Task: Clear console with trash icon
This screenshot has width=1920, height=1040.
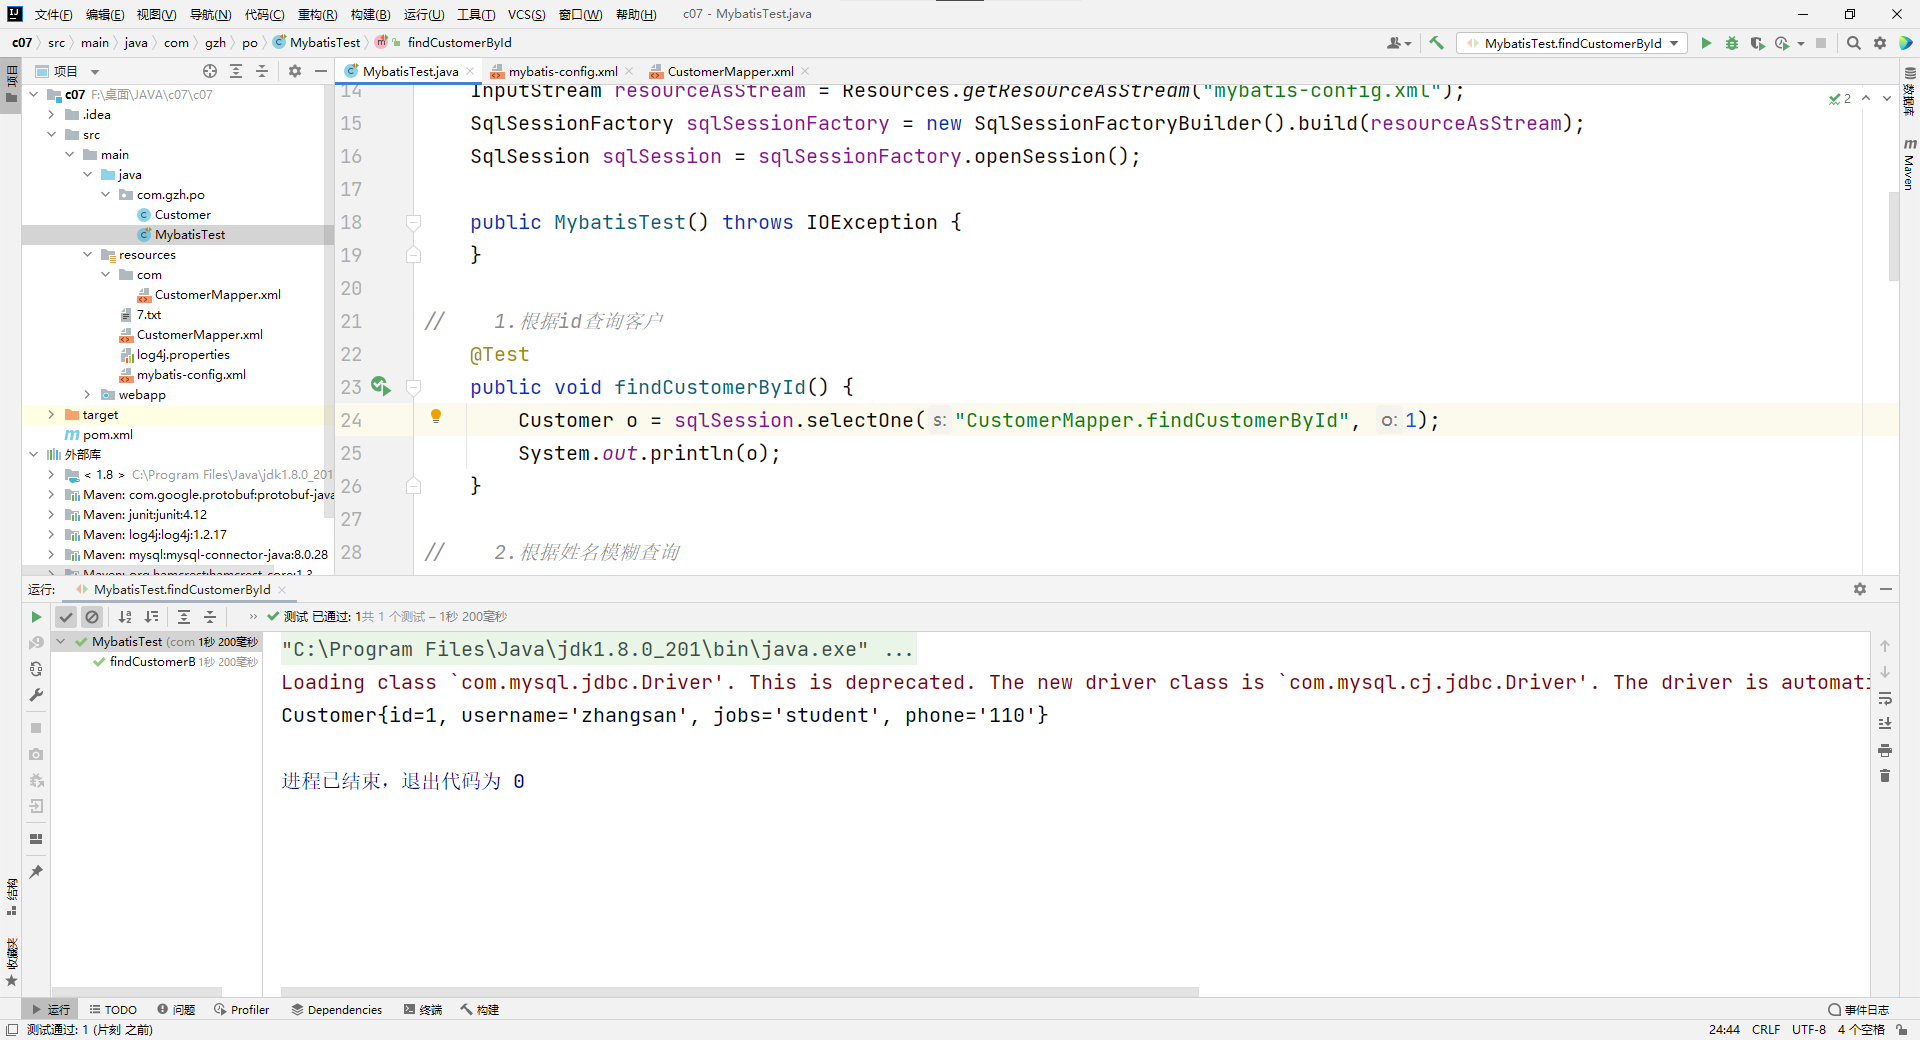Action: tap(1885, 776)
